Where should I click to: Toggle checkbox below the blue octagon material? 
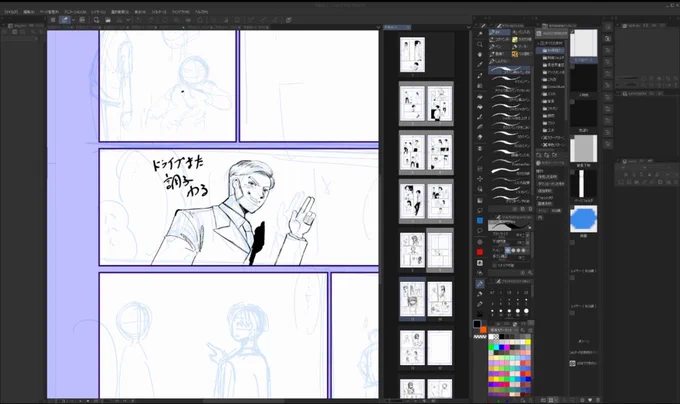click(572, 242)
